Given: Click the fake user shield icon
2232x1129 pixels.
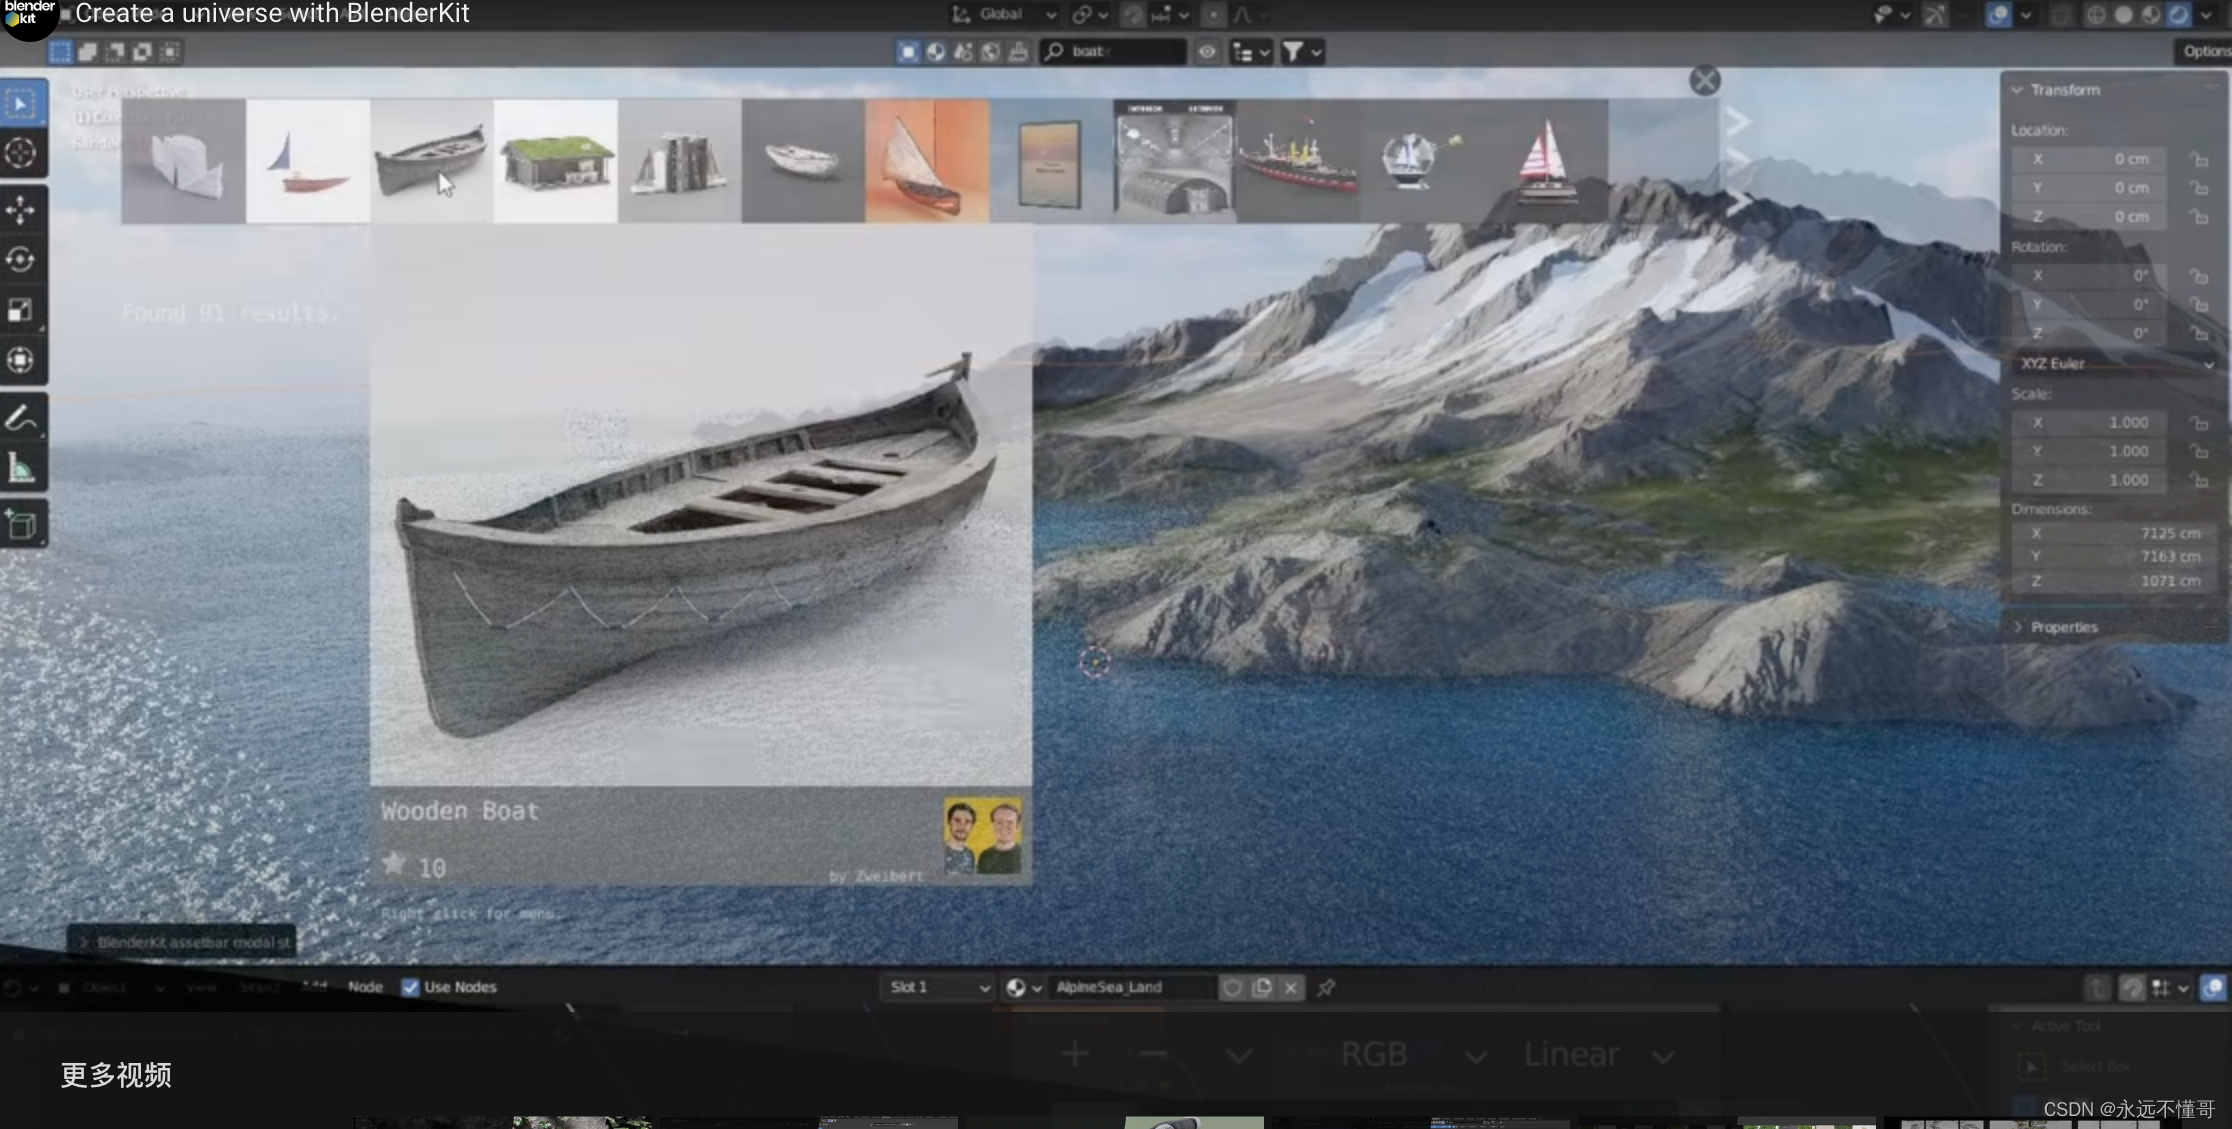Looking at the screenshot, I should click(1232, 988).
